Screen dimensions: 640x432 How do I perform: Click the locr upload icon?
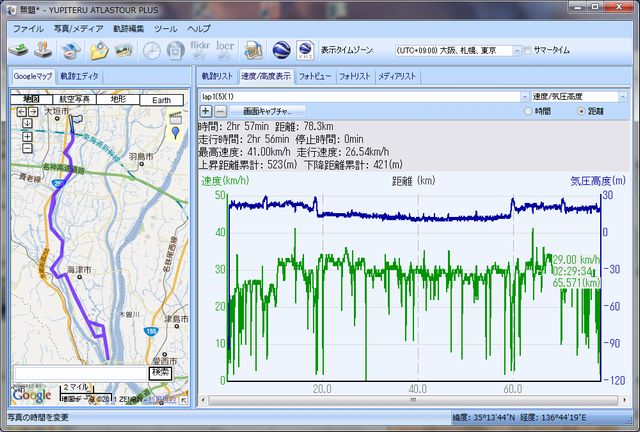click(225, 50)
